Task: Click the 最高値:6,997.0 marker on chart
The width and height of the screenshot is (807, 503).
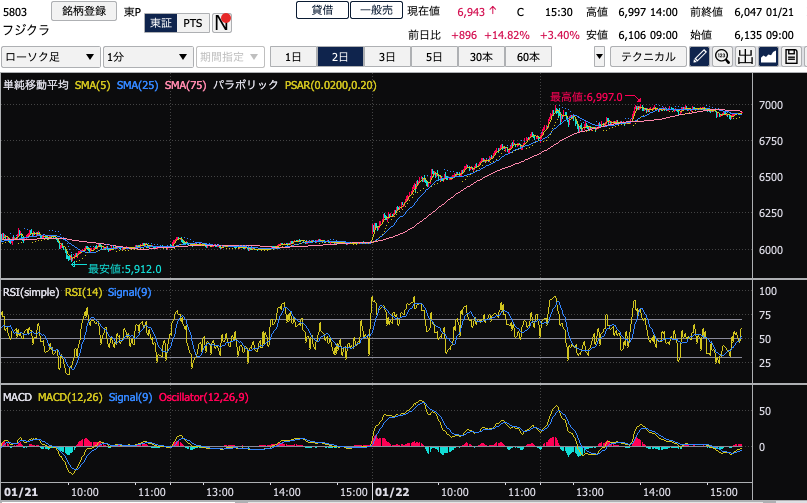Action: pos(586,97)
